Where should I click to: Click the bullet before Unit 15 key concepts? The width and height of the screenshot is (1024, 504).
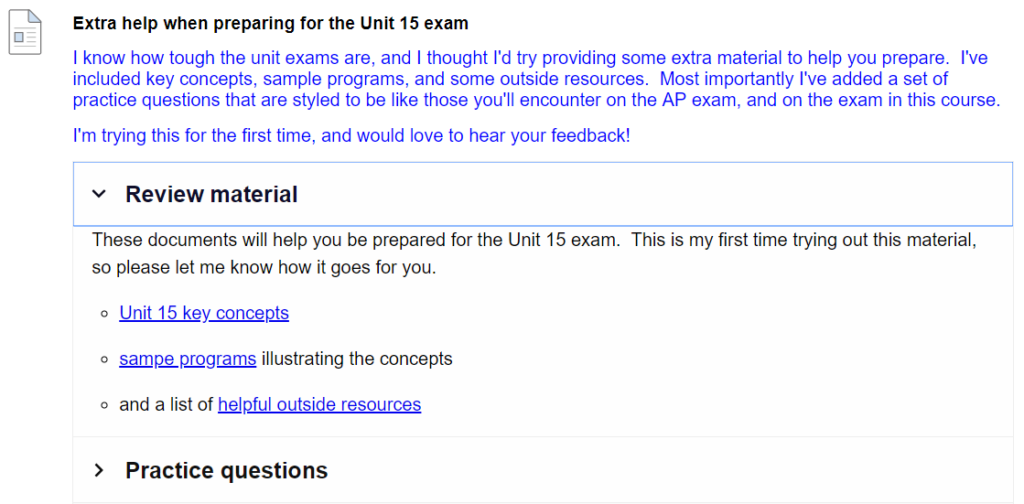(104, 314)
